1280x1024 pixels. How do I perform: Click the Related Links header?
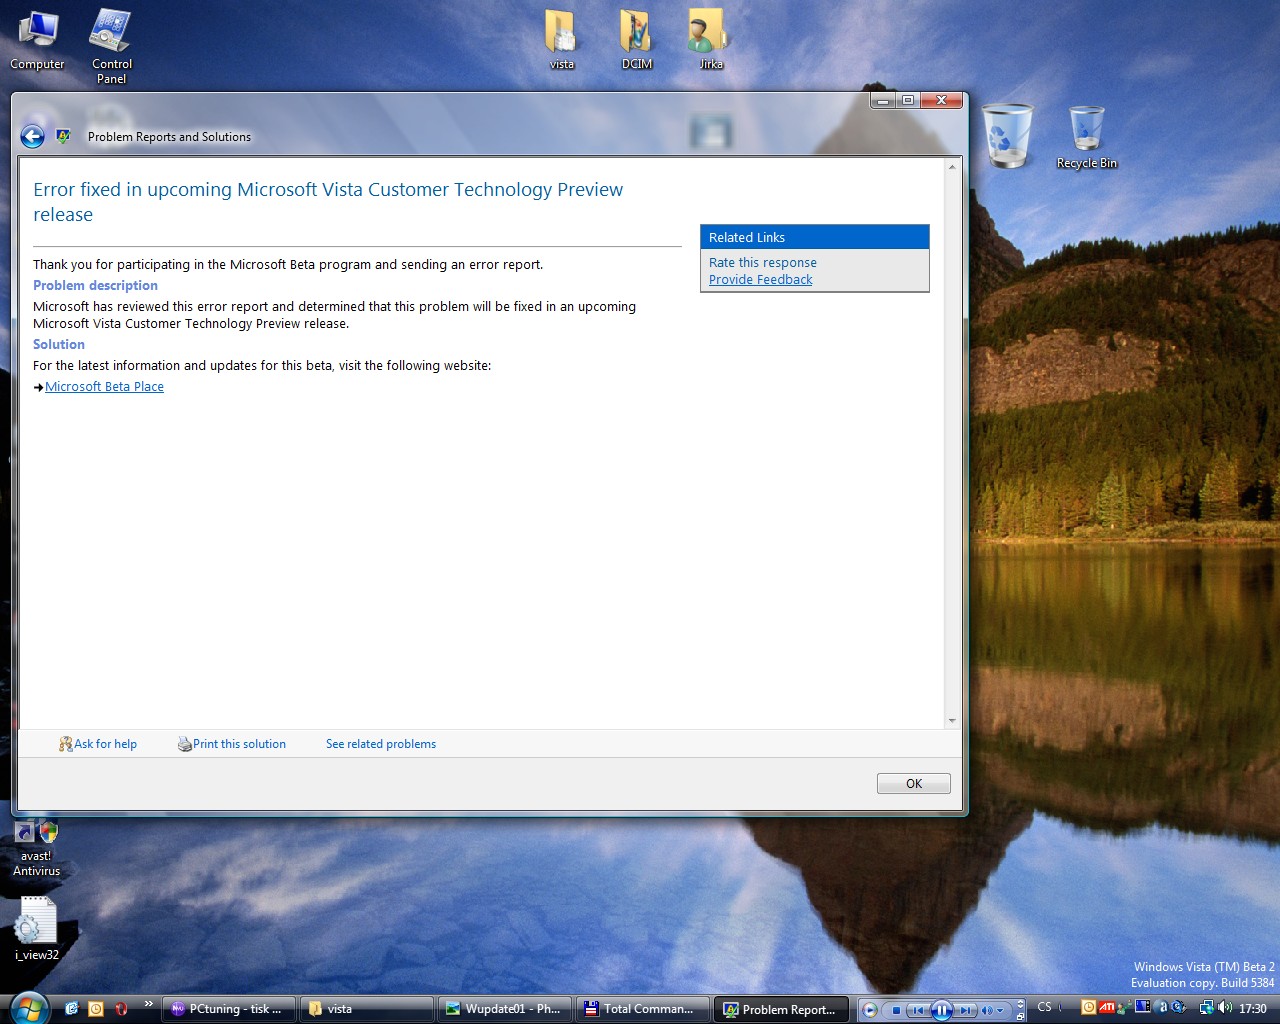815,237
